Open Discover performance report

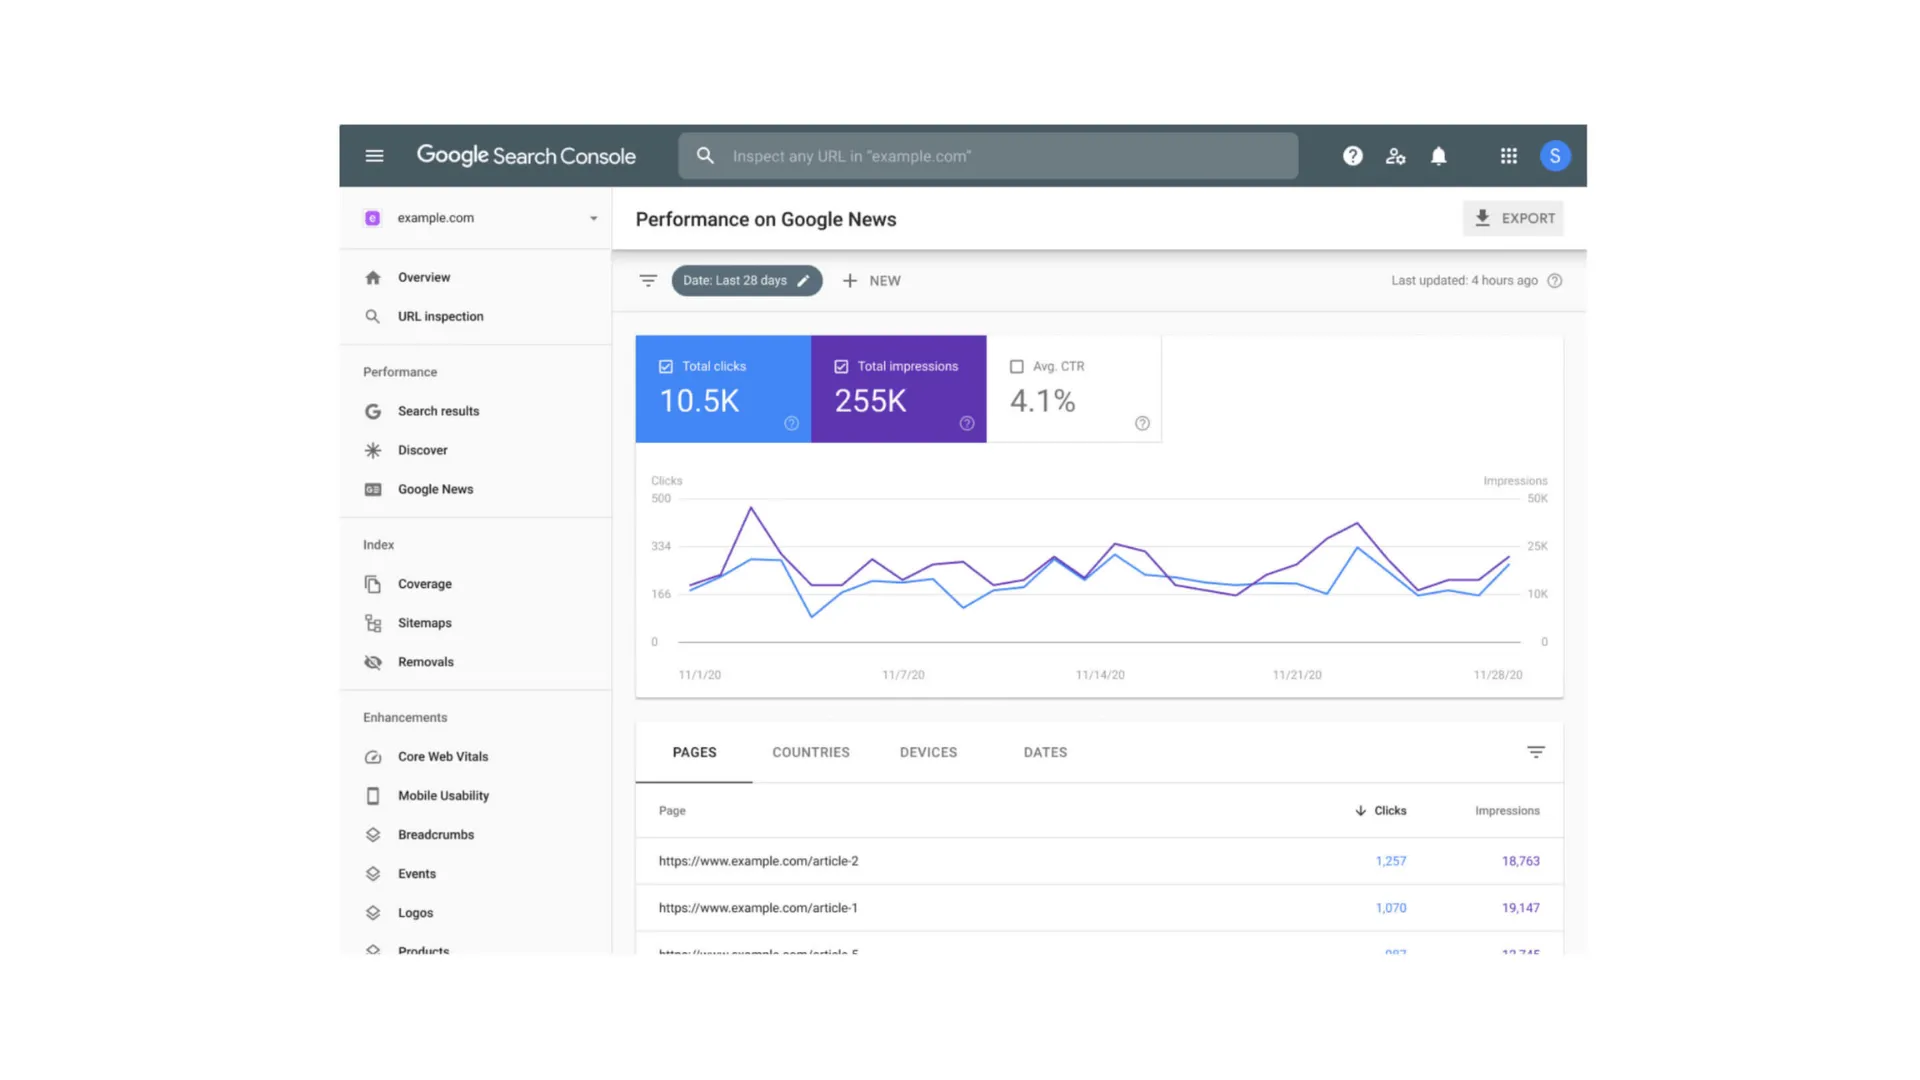423,451
